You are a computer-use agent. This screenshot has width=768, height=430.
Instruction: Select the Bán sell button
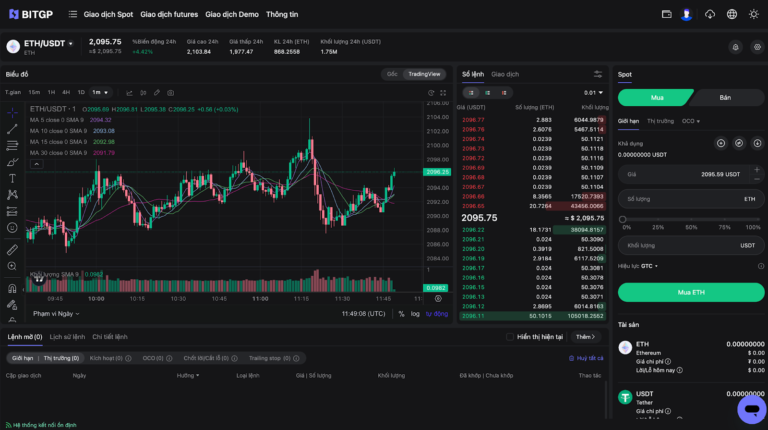tap(725, 97)
